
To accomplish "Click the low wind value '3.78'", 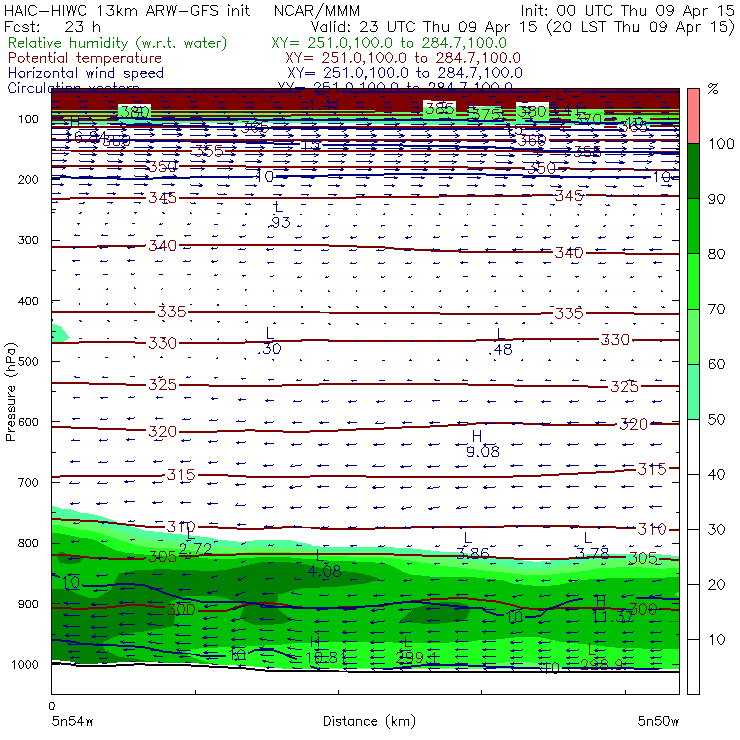I will 593,553.
